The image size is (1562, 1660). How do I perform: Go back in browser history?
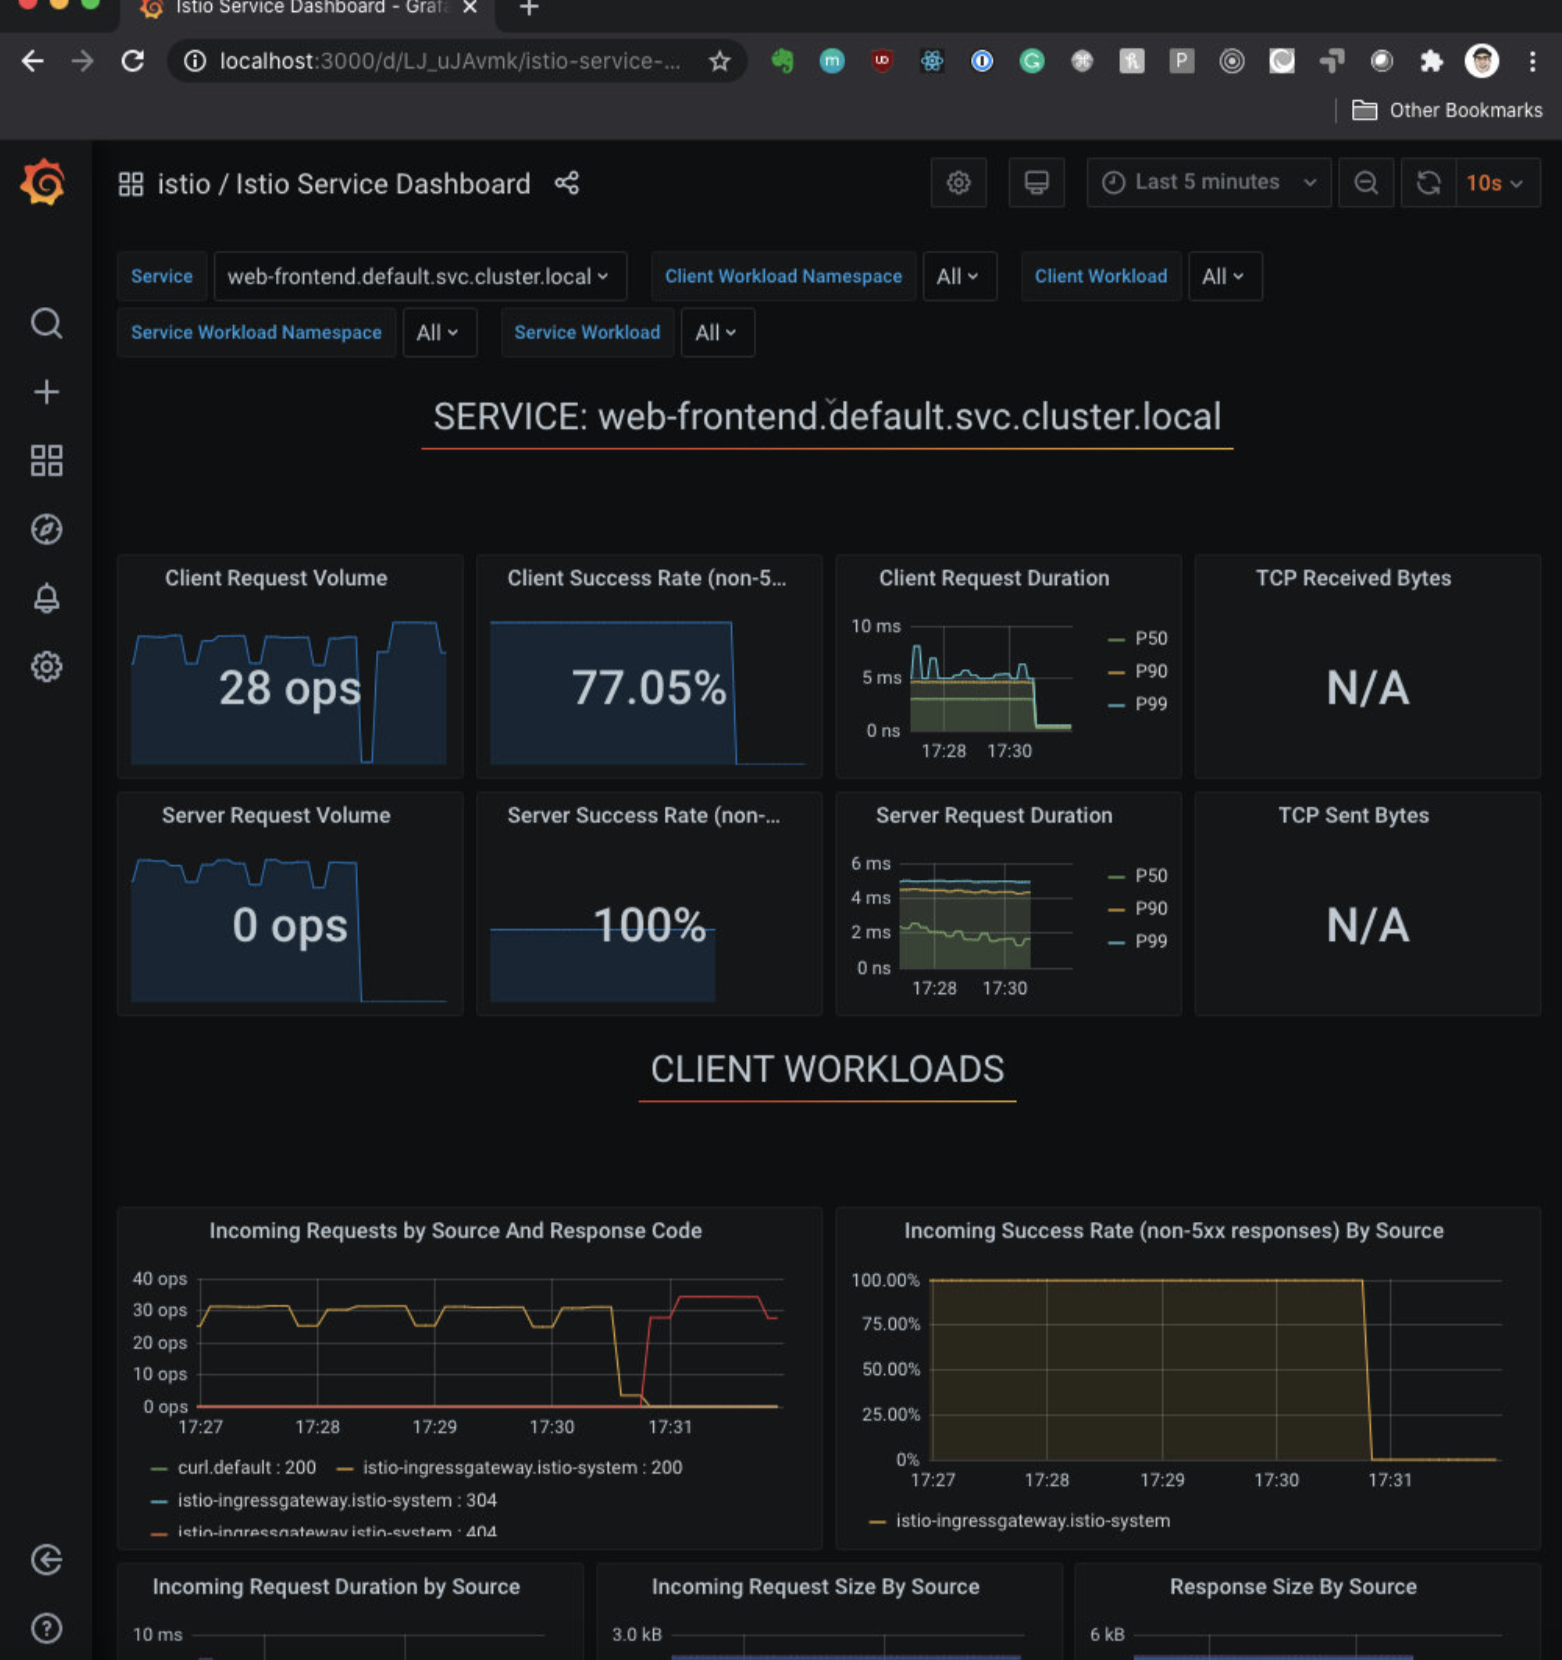pos(33,61)
